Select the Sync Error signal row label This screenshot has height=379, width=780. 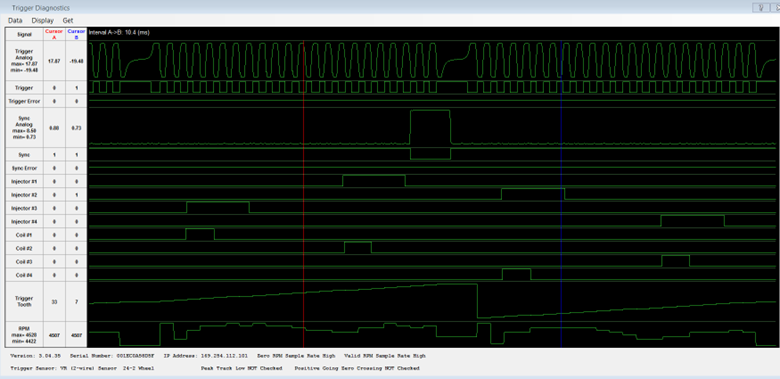[x=24, y=168]
